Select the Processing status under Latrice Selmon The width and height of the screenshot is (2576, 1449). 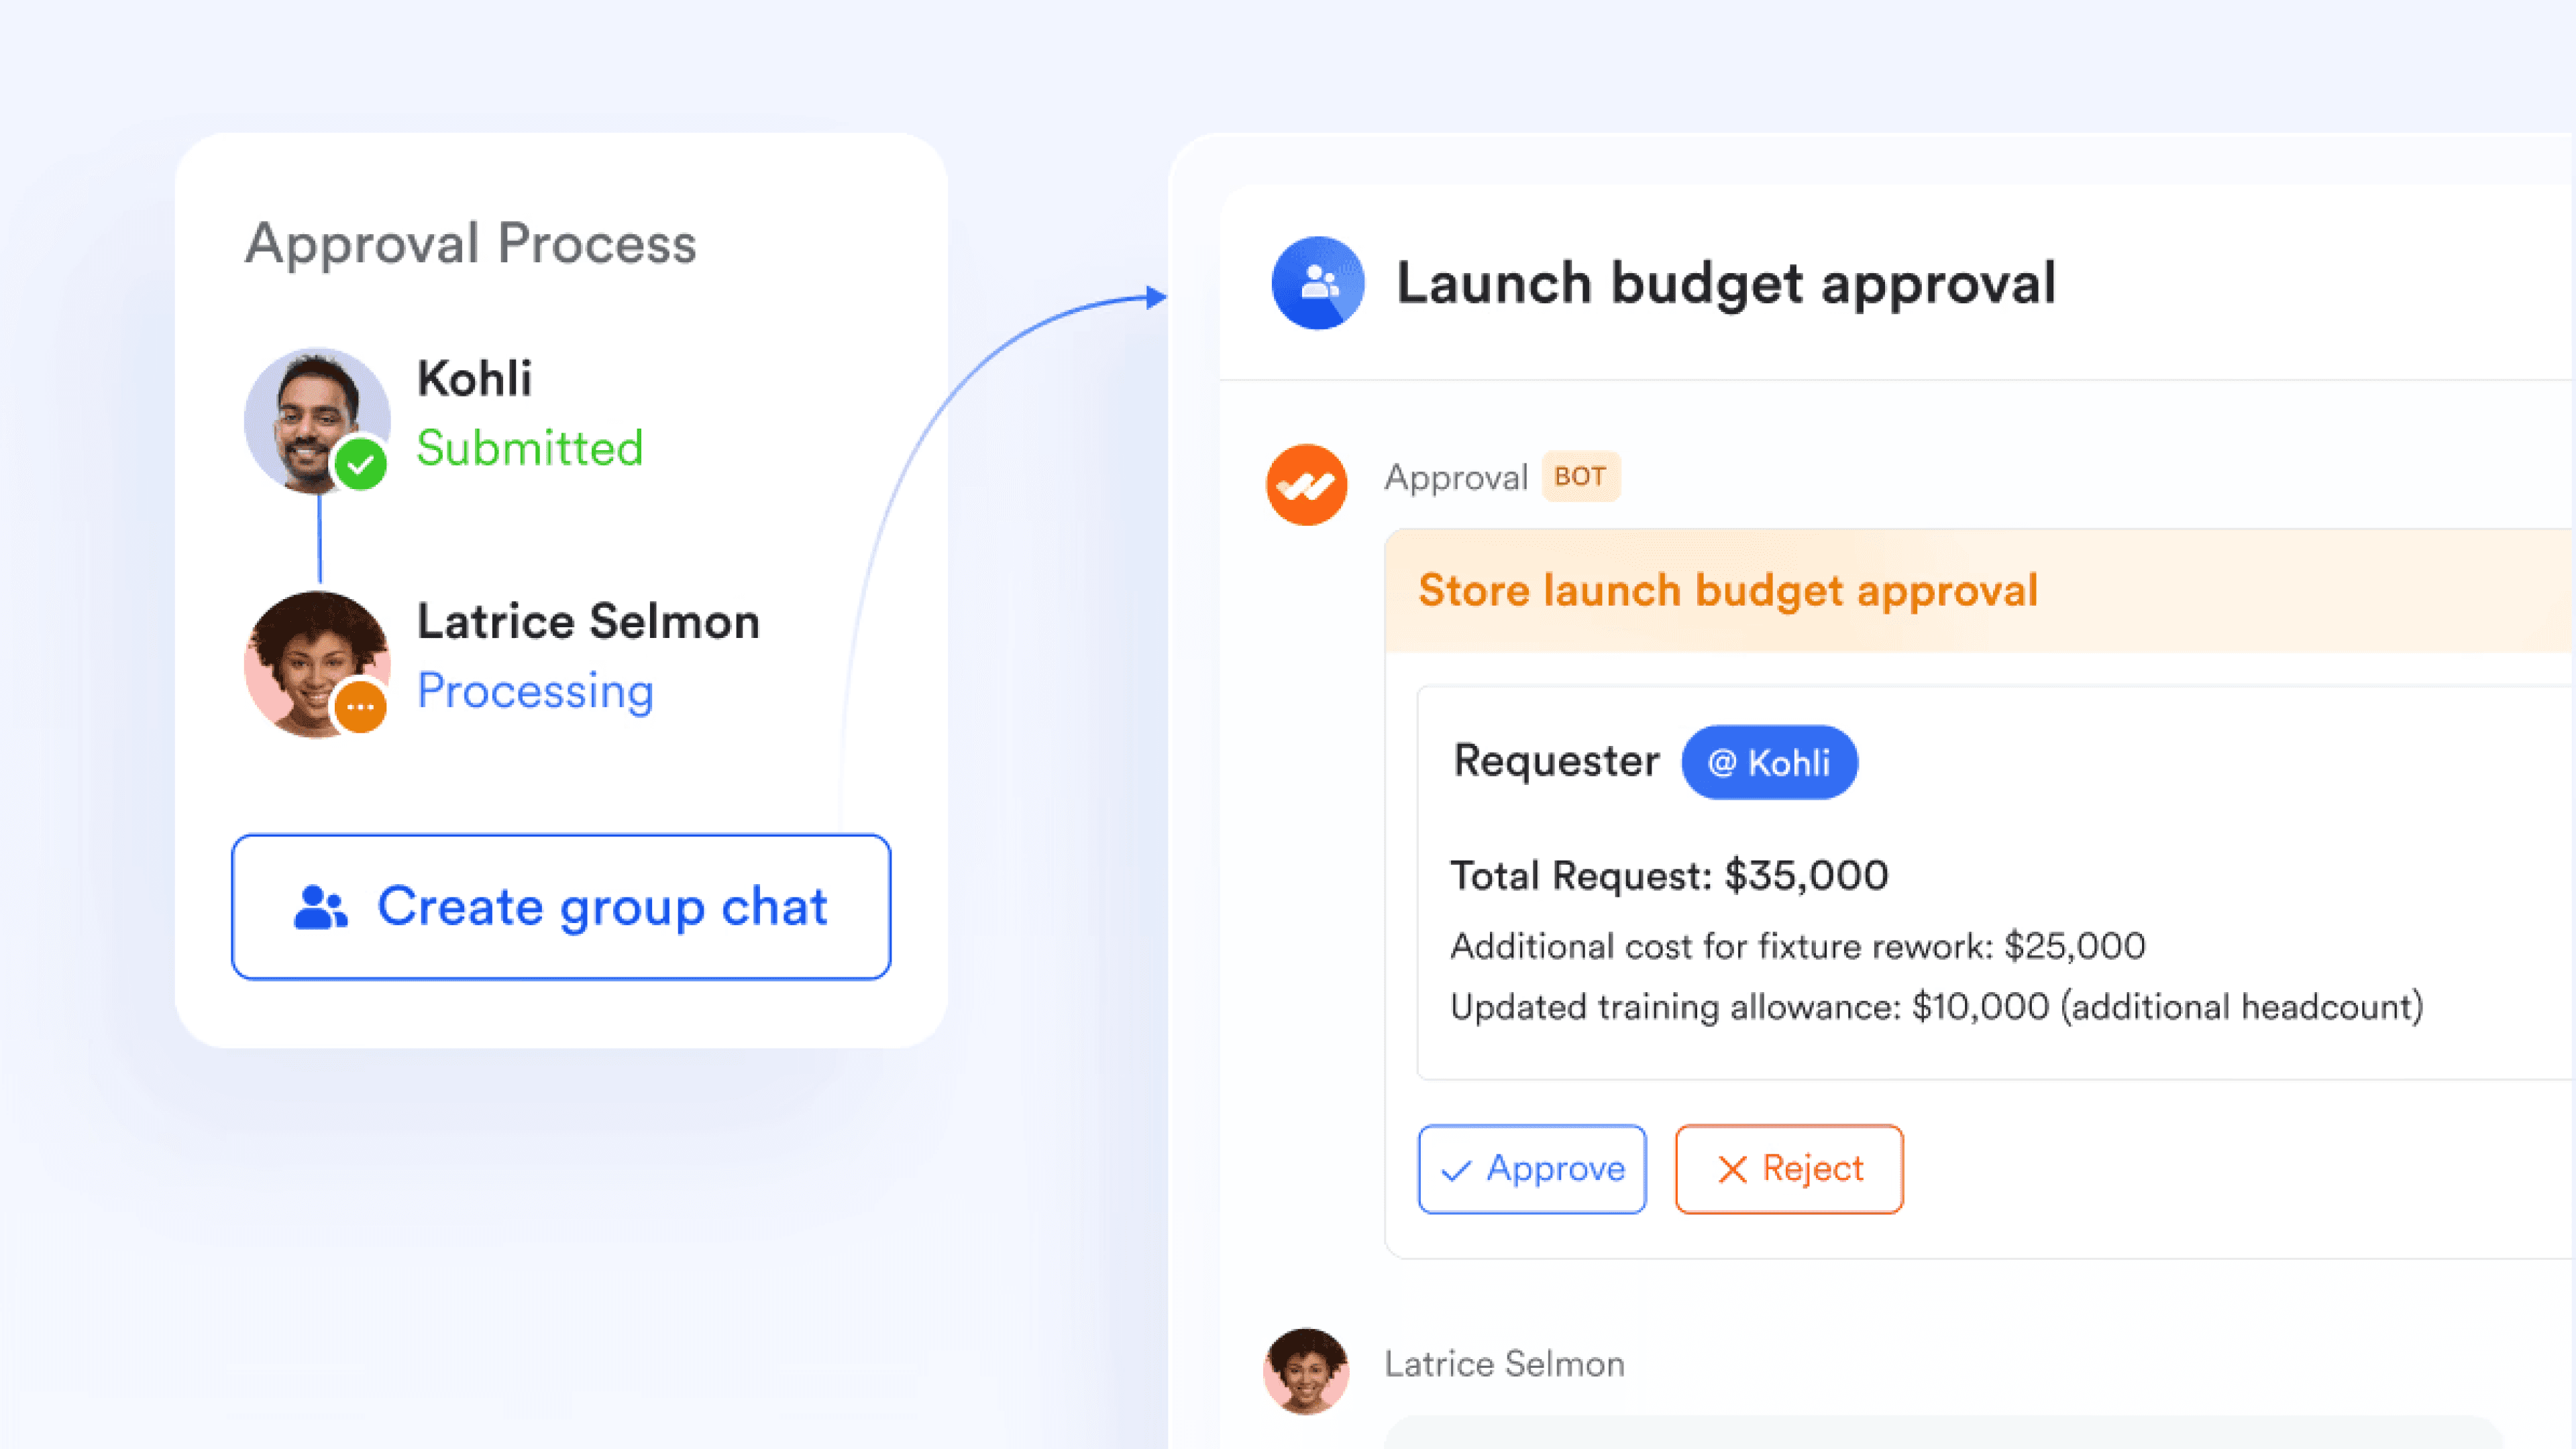coord(535,691)
